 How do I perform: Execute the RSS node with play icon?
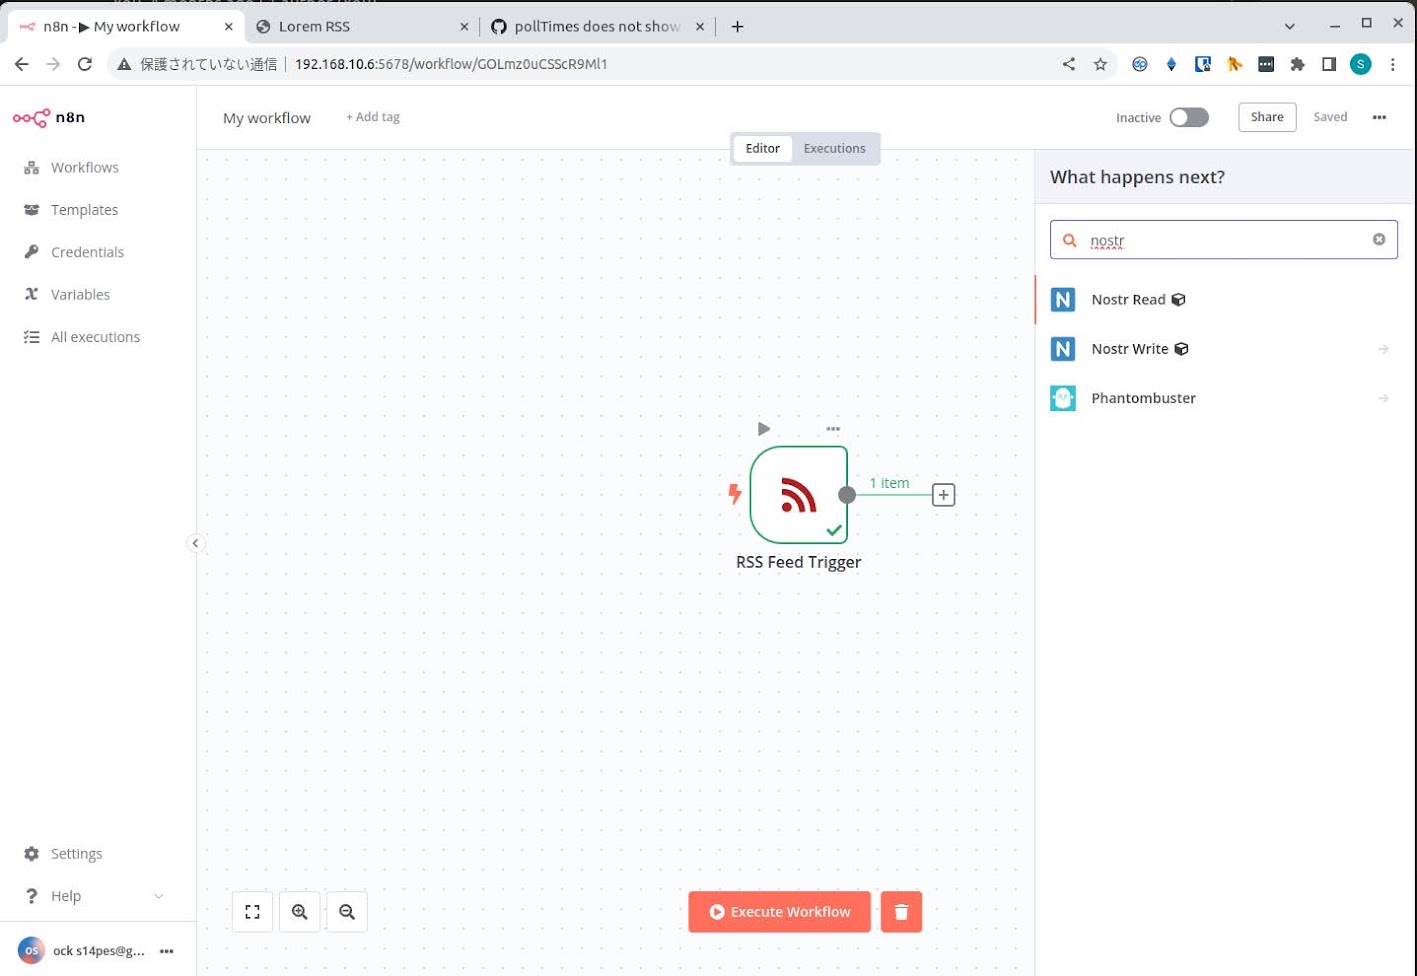764,429
